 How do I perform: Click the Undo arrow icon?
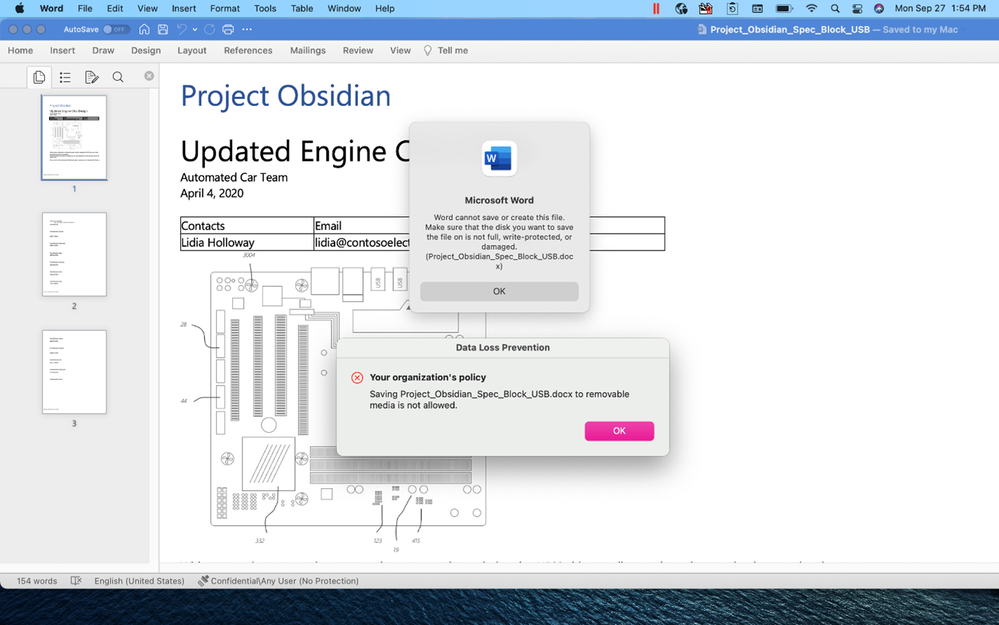click(182, 29)
